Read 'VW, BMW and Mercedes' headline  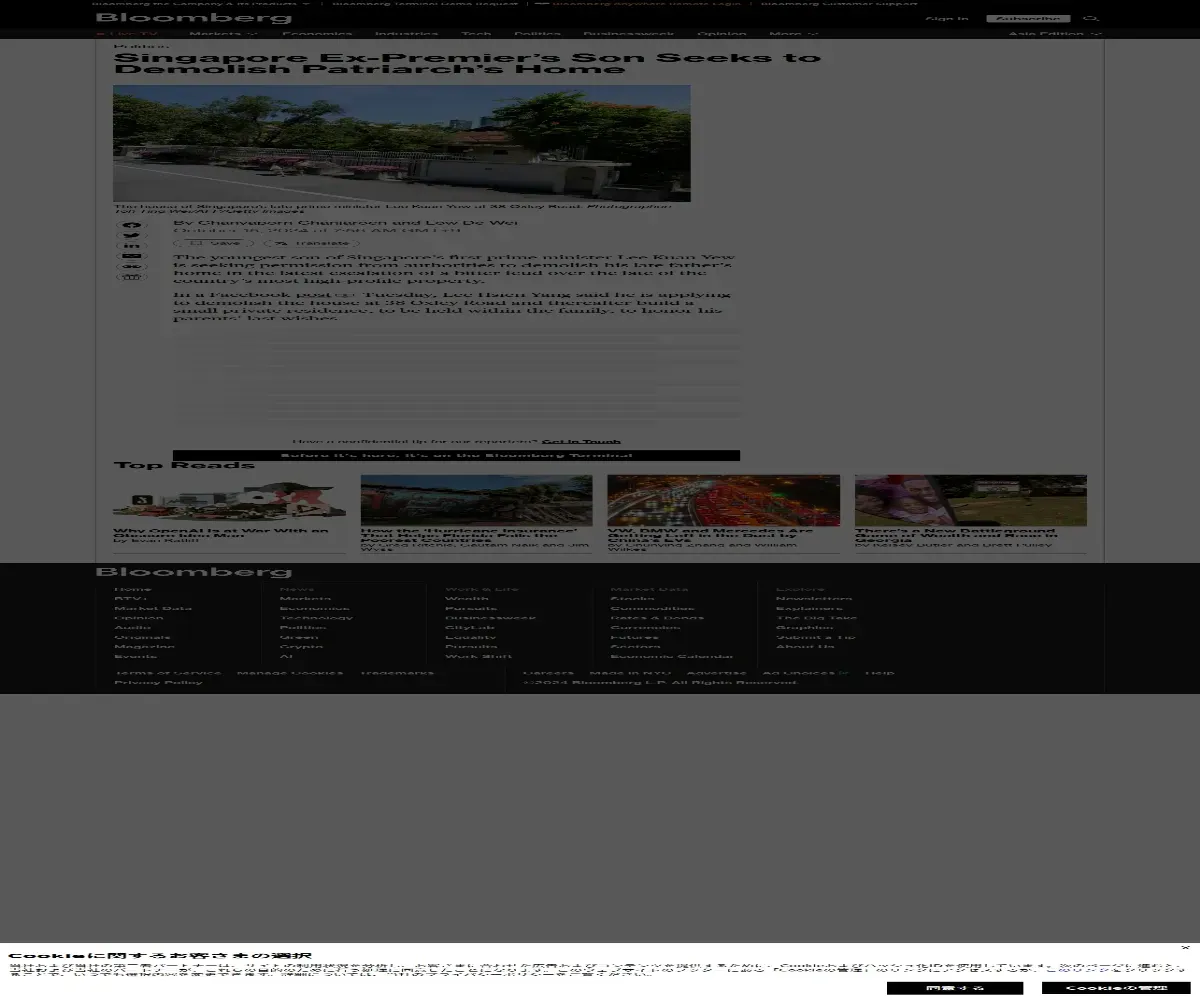point(710,535)
